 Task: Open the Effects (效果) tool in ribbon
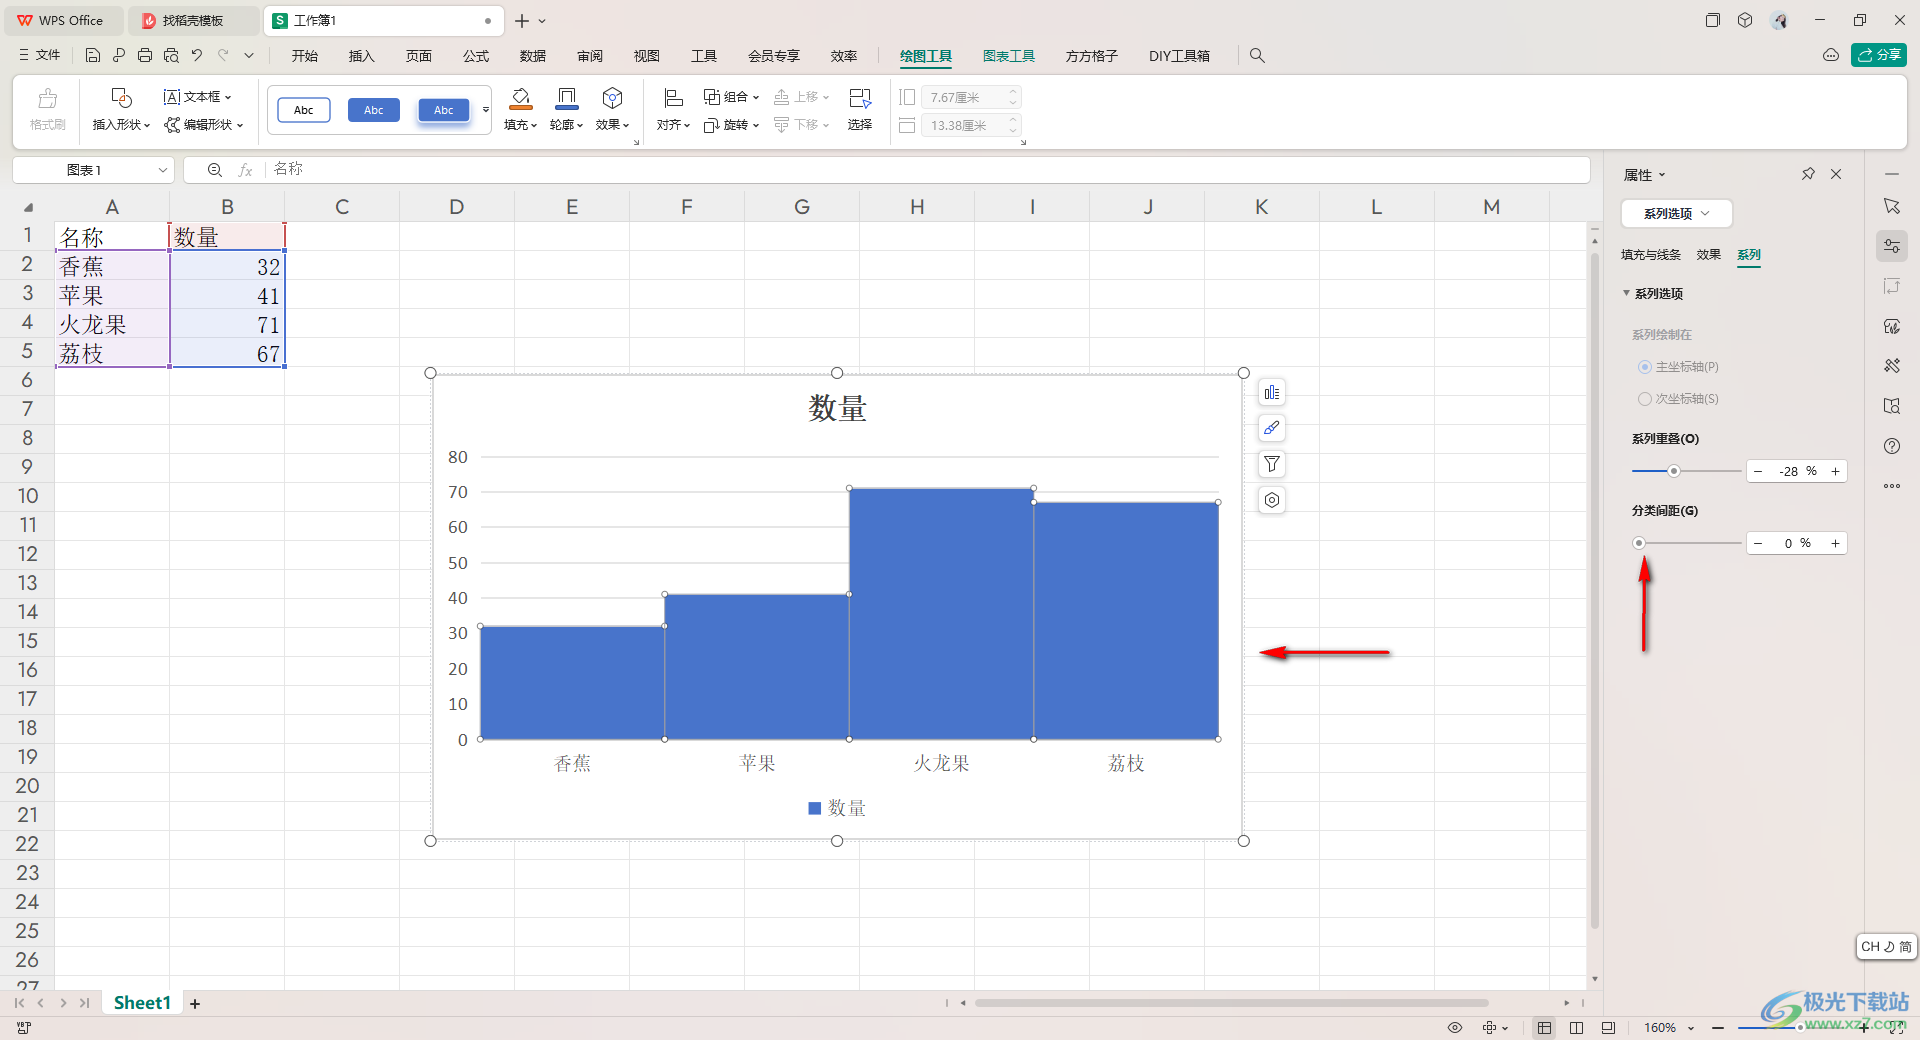612,109
